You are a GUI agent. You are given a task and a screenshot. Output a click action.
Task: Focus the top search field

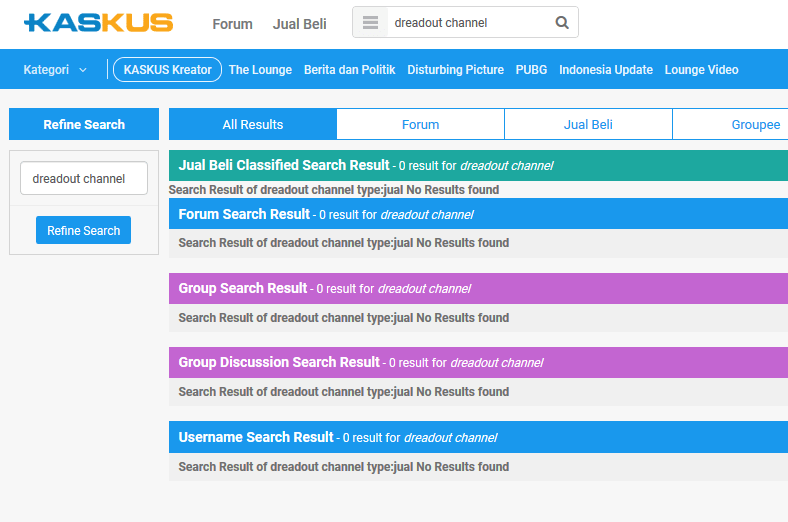(467, 23)
